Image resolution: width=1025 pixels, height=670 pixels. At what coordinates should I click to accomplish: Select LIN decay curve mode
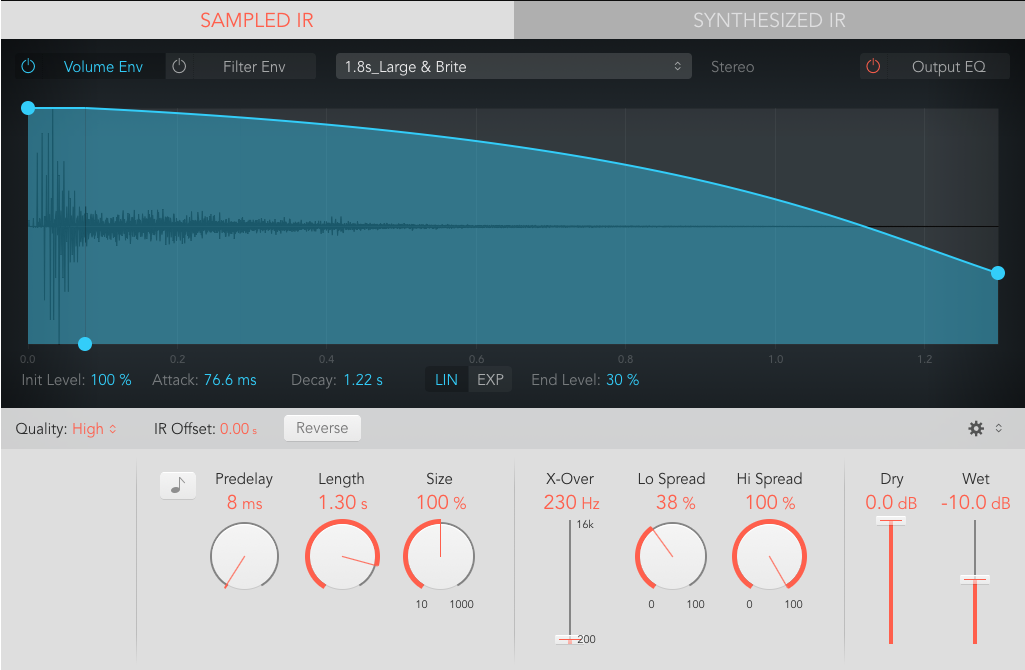click(x=446, y=380)
